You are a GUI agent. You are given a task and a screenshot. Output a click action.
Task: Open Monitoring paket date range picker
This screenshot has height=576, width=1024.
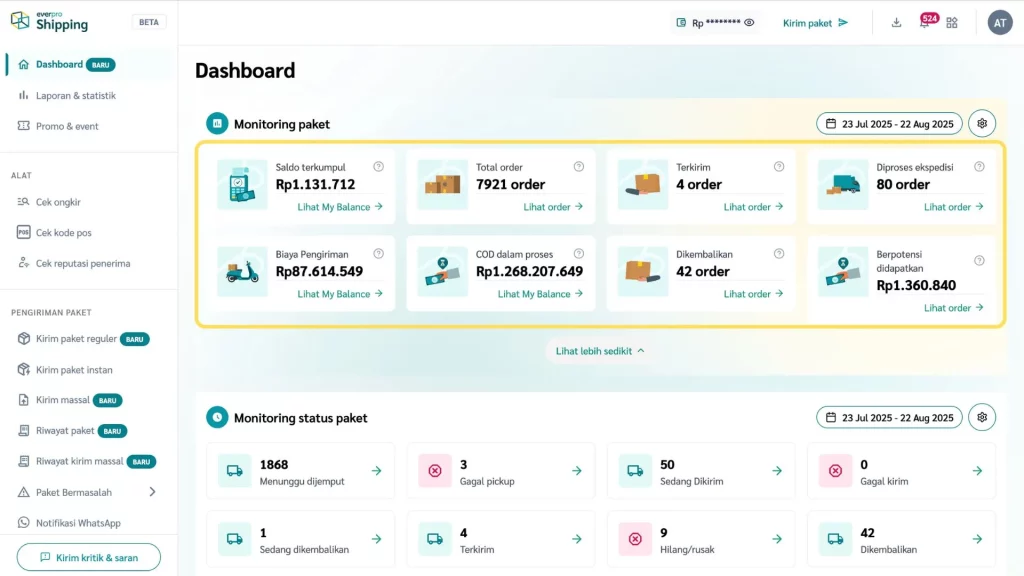tap(889, 124)
